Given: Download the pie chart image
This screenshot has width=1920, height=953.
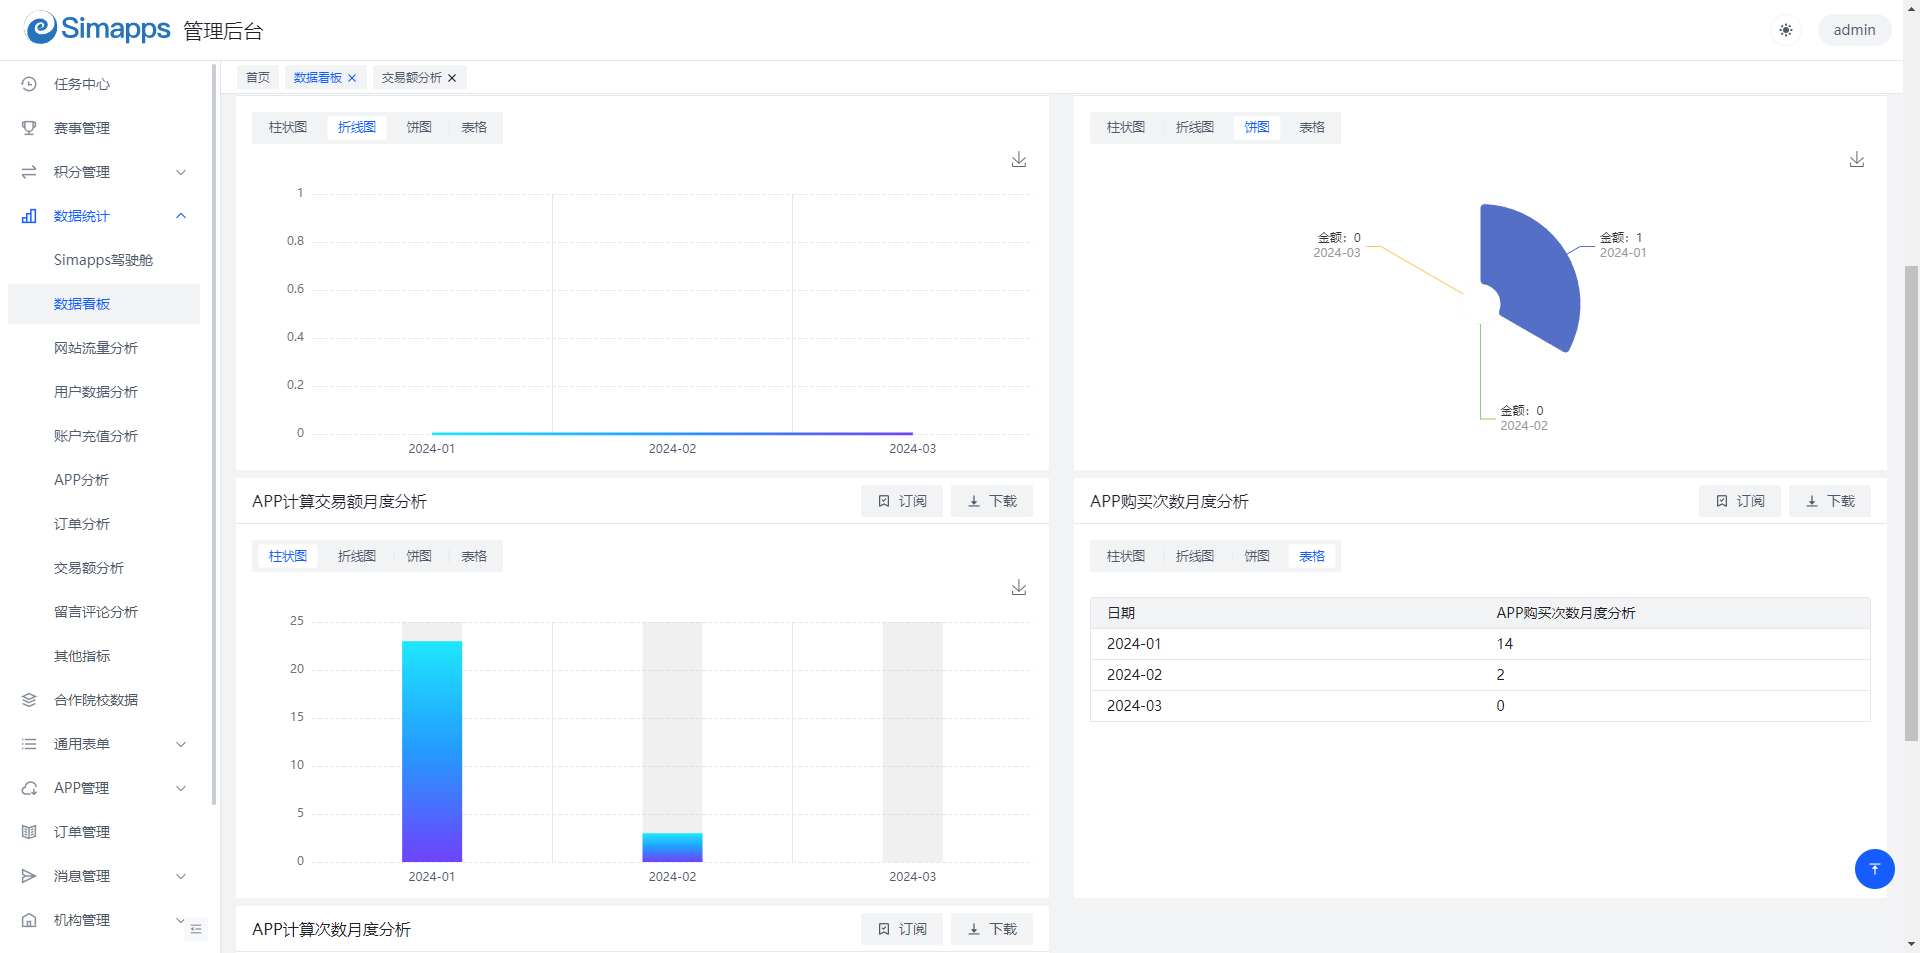Looking at the screenshot, I should tap(1857, 160).
